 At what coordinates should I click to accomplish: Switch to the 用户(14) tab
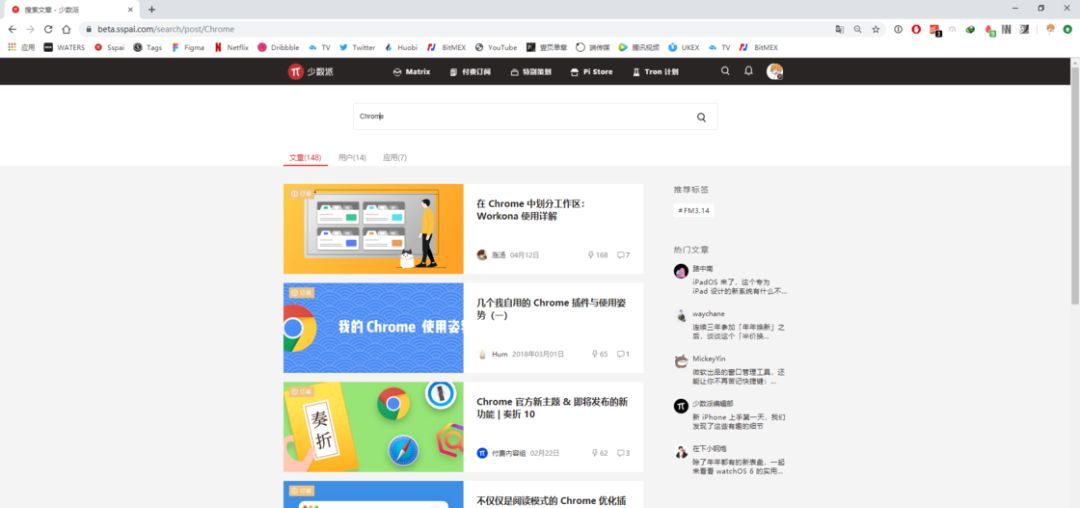click(x=352, y=158)
